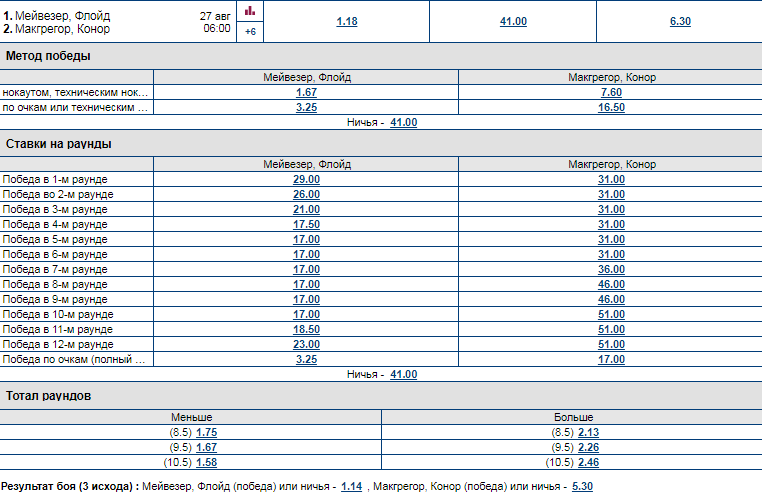Viewport: 762px width, 497px height.
Task: Bet McGregor wins round 7 at 36.00
Action: click(x=611, y=270)
